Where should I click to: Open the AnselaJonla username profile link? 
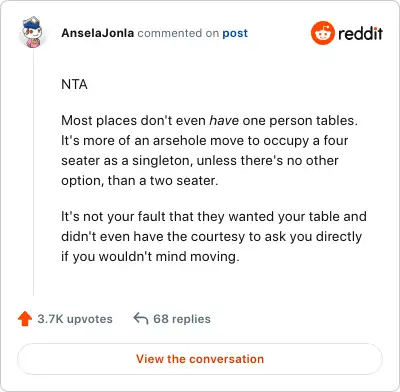click(x=98, y=33)
